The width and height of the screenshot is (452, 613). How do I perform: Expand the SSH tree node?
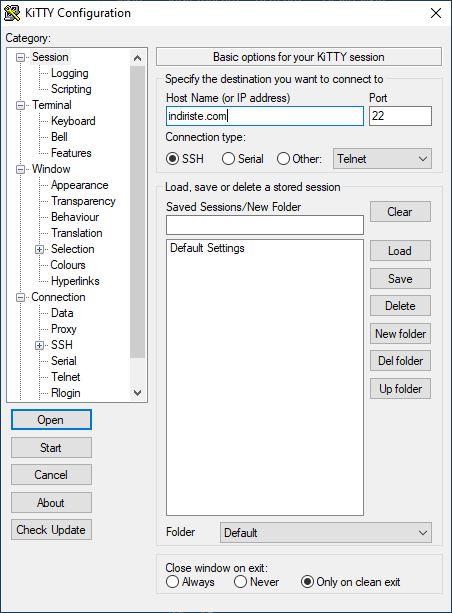point(39,345)
